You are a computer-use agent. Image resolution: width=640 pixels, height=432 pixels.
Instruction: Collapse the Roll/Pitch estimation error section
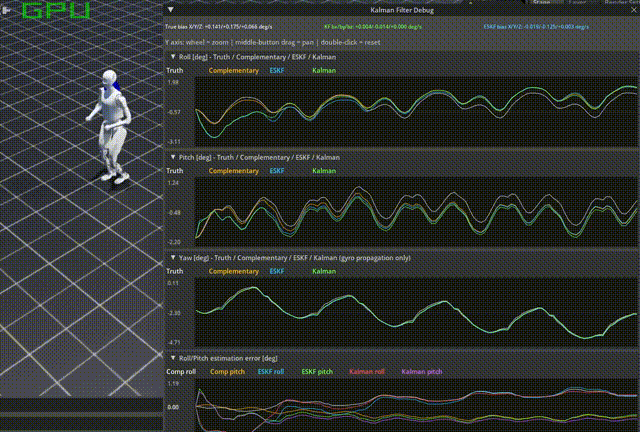173,358
